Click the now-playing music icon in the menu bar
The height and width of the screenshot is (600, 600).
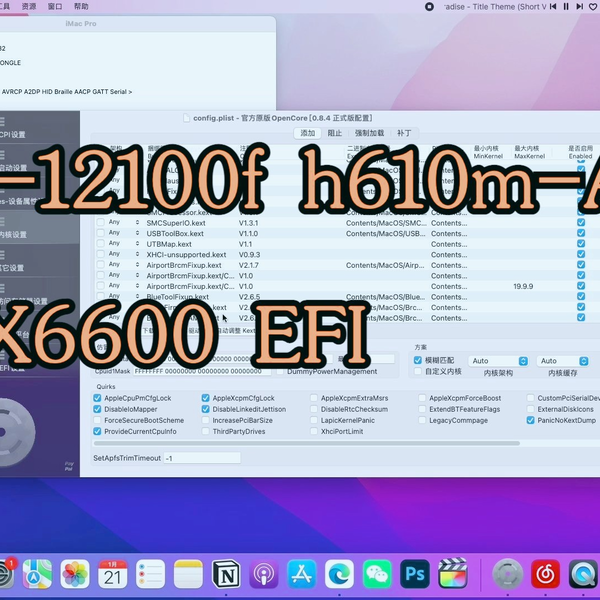tap(429, 7)
